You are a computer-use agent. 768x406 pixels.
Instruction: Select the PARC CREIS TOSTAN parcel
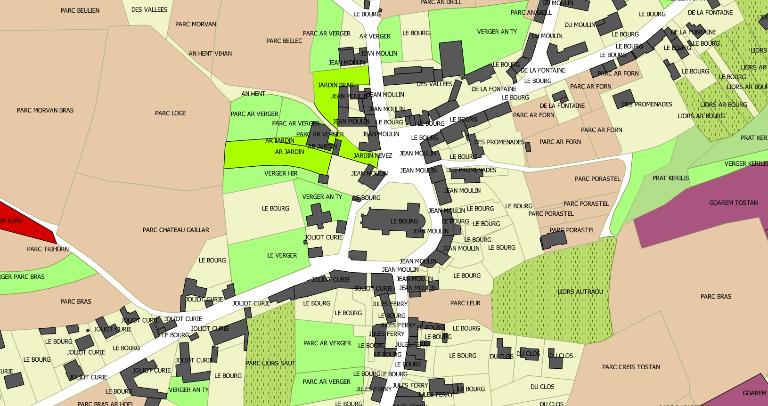click(x=630, y=368)
